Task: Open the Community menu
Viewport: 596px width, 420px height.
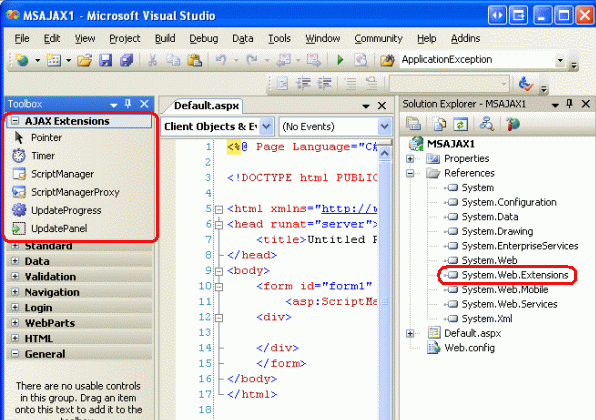Action: point(378,38)
